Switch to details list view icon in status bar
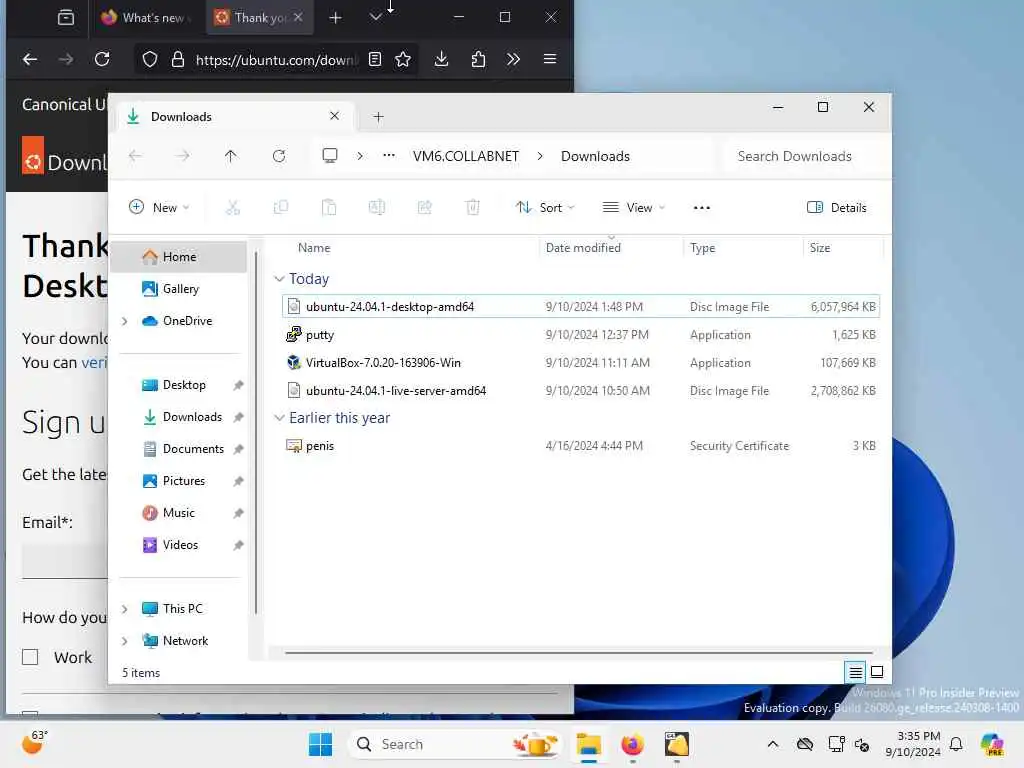Image resolution: width=1024 pixels, height=768 pixels. 856,672
